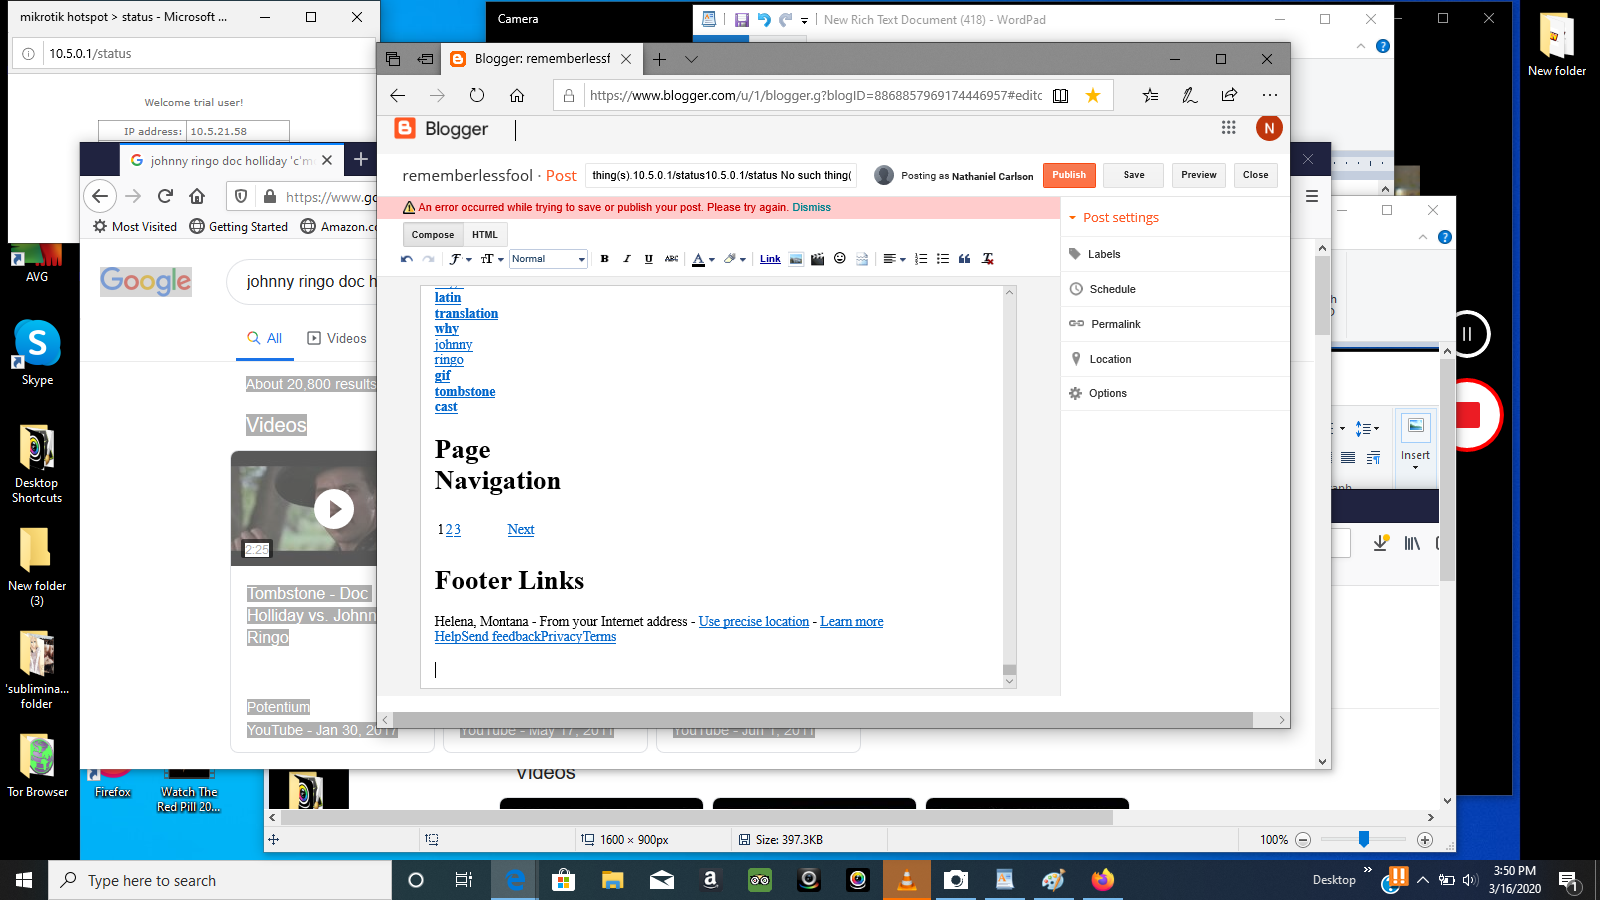This screenshot has height=900, width=1600.
Task: Dismiss the error message
Action: tap(811, 208)
